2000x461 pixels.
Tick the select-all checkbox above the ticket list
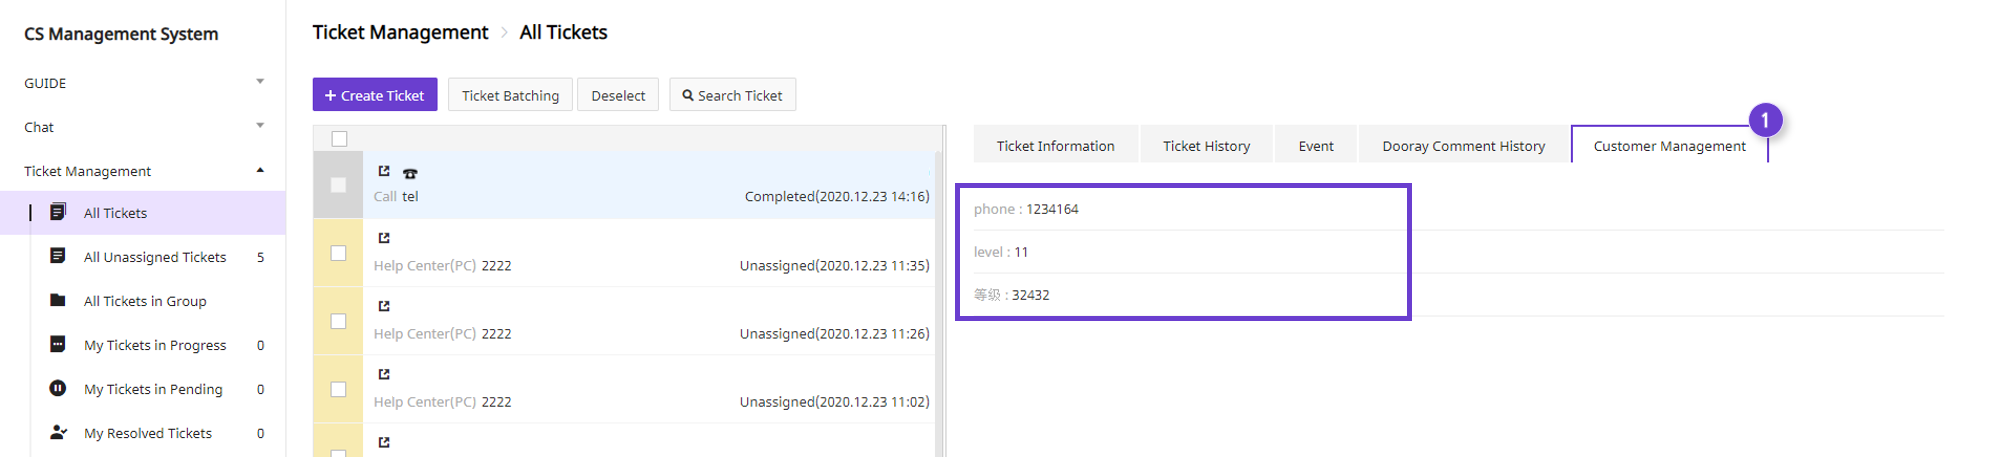(339, 138)
